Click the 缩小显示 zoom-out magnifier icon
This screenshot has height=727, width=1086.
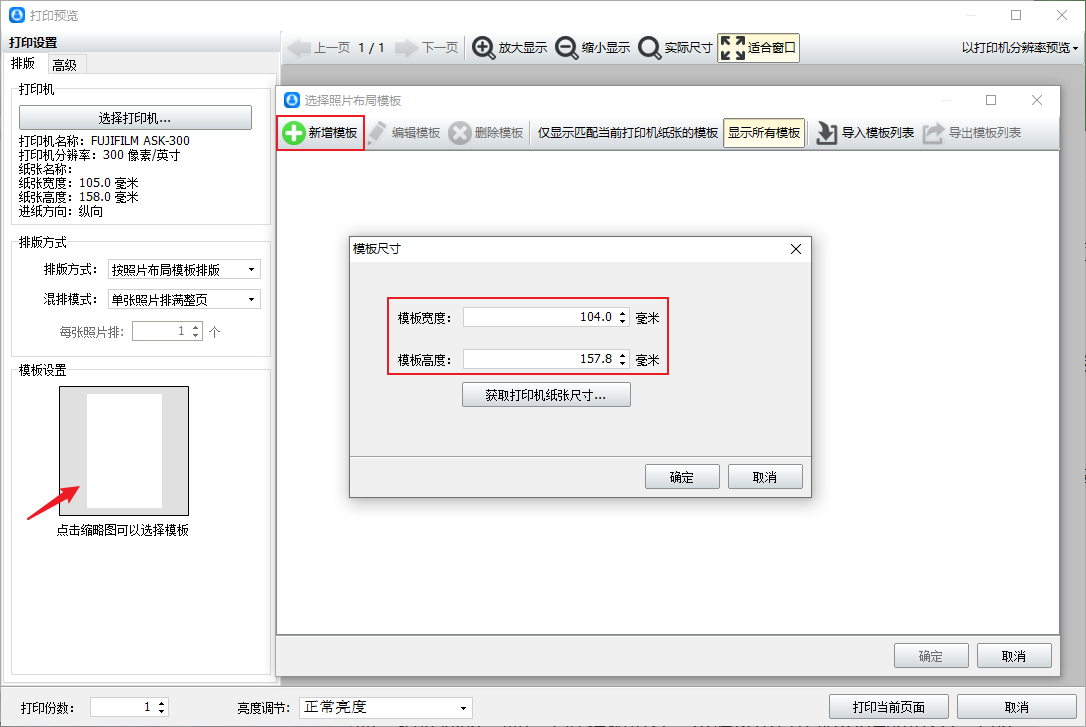567,48
